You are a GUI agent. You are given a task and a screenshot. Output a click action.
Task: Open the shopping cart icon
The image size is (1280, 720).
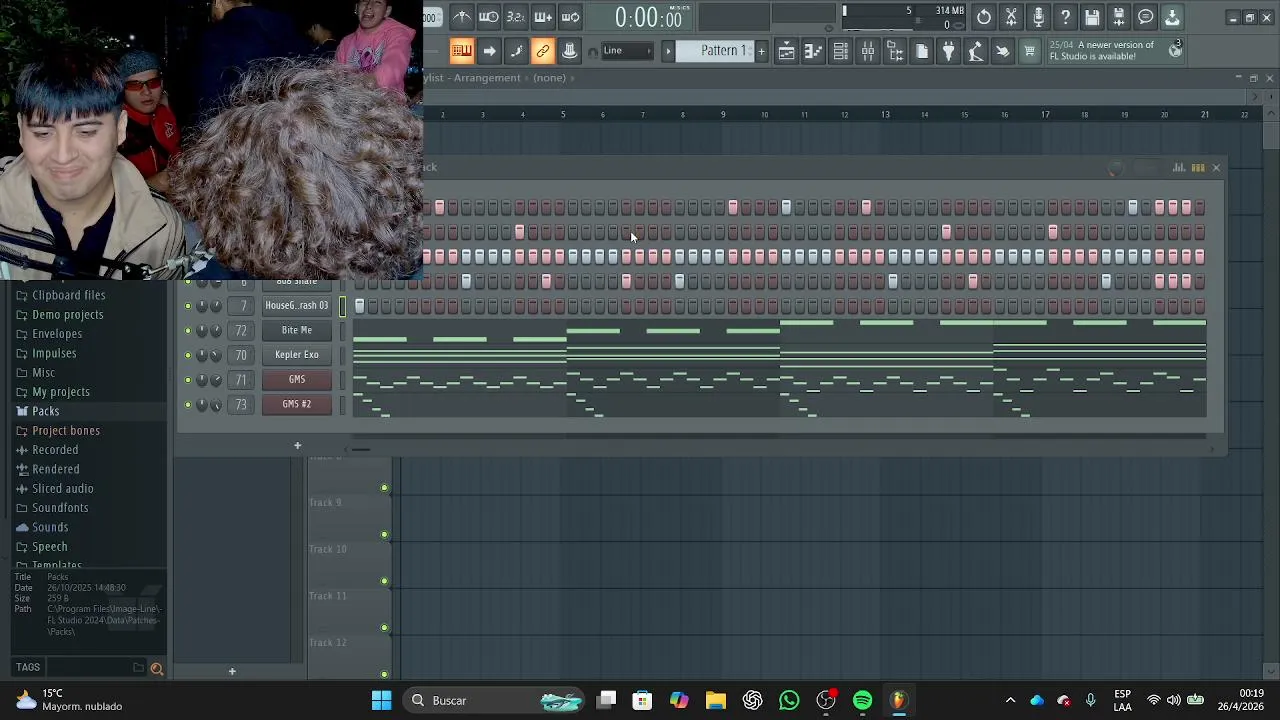(1029, 51)
